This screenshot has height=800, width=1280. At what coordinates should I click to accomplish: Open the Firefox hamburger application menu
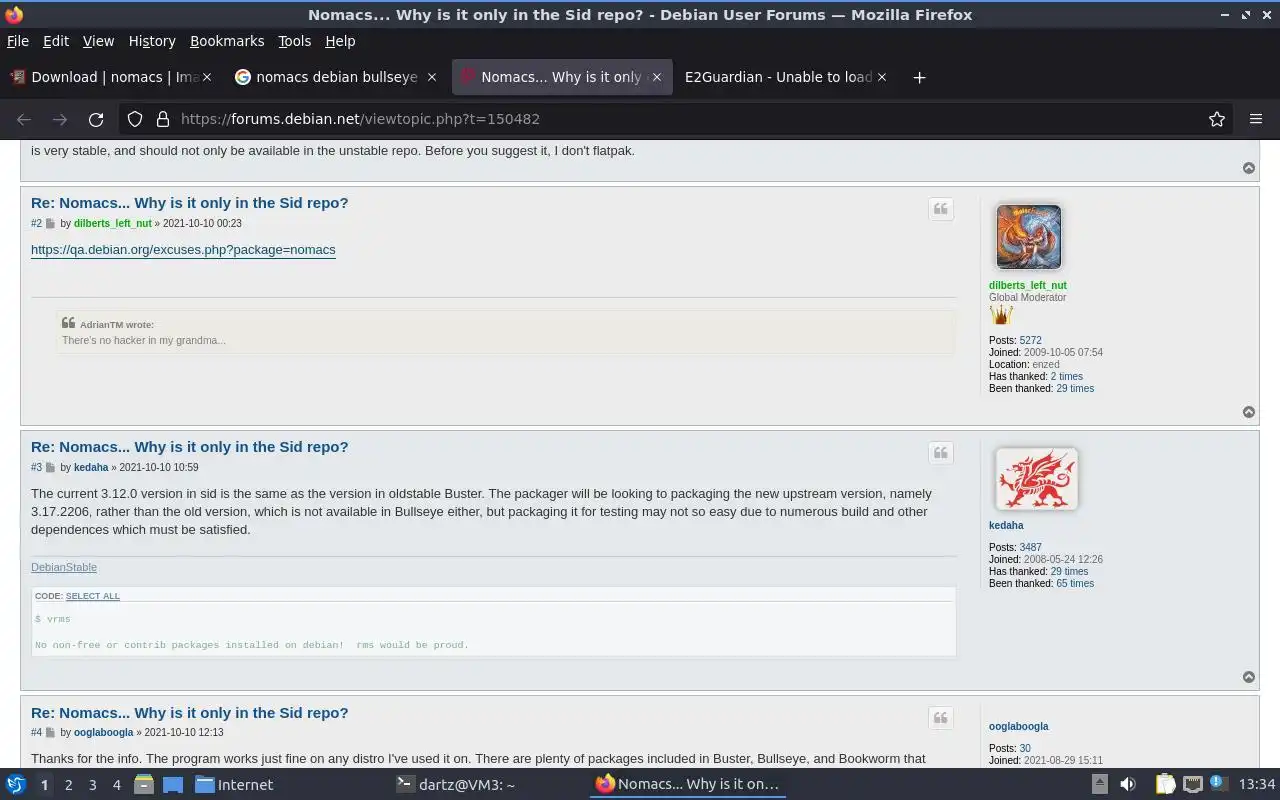pos(1256,119)
